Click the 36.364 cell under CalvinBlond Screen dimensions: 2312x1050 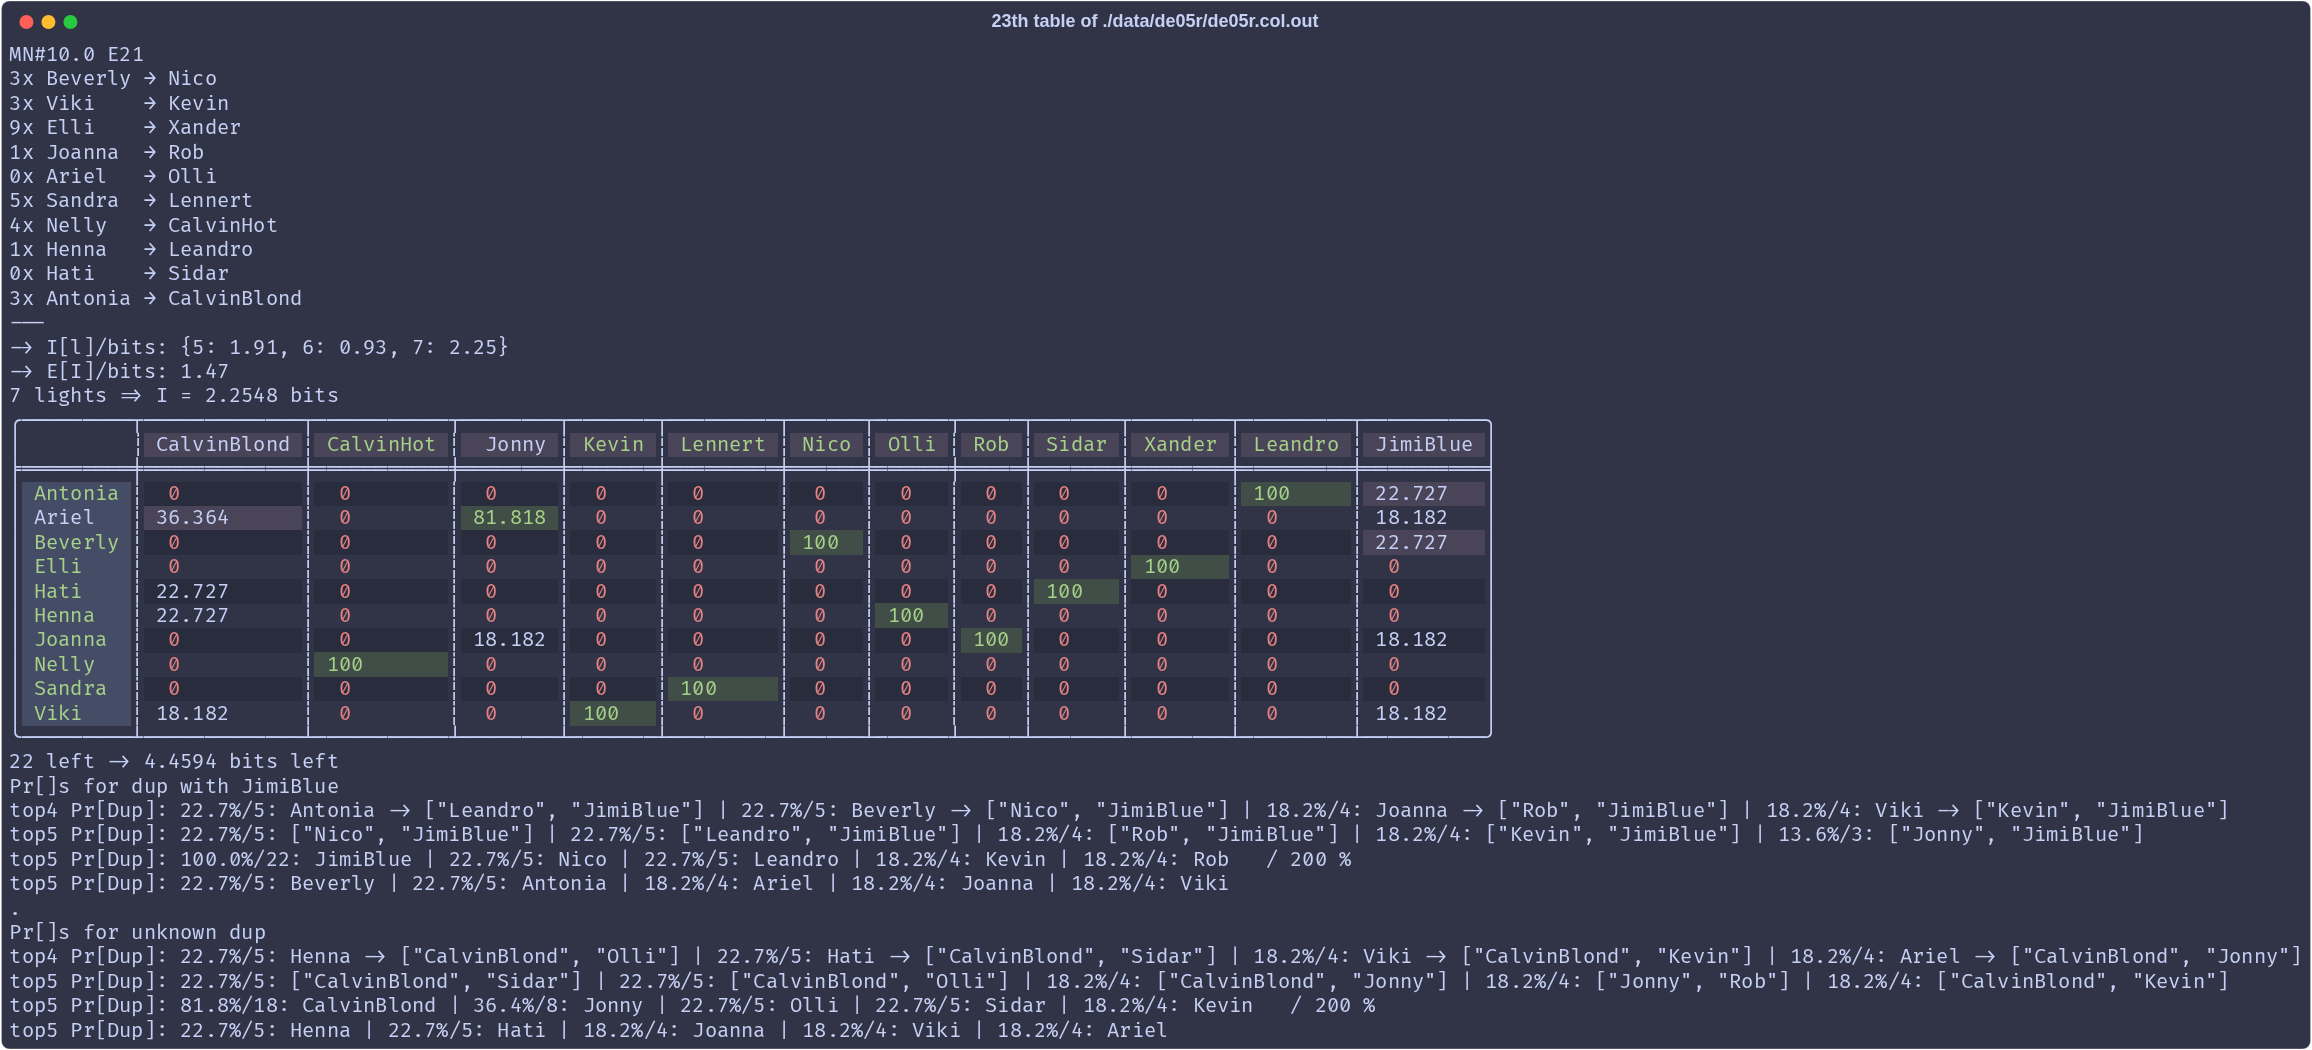(x=192, y=517)
